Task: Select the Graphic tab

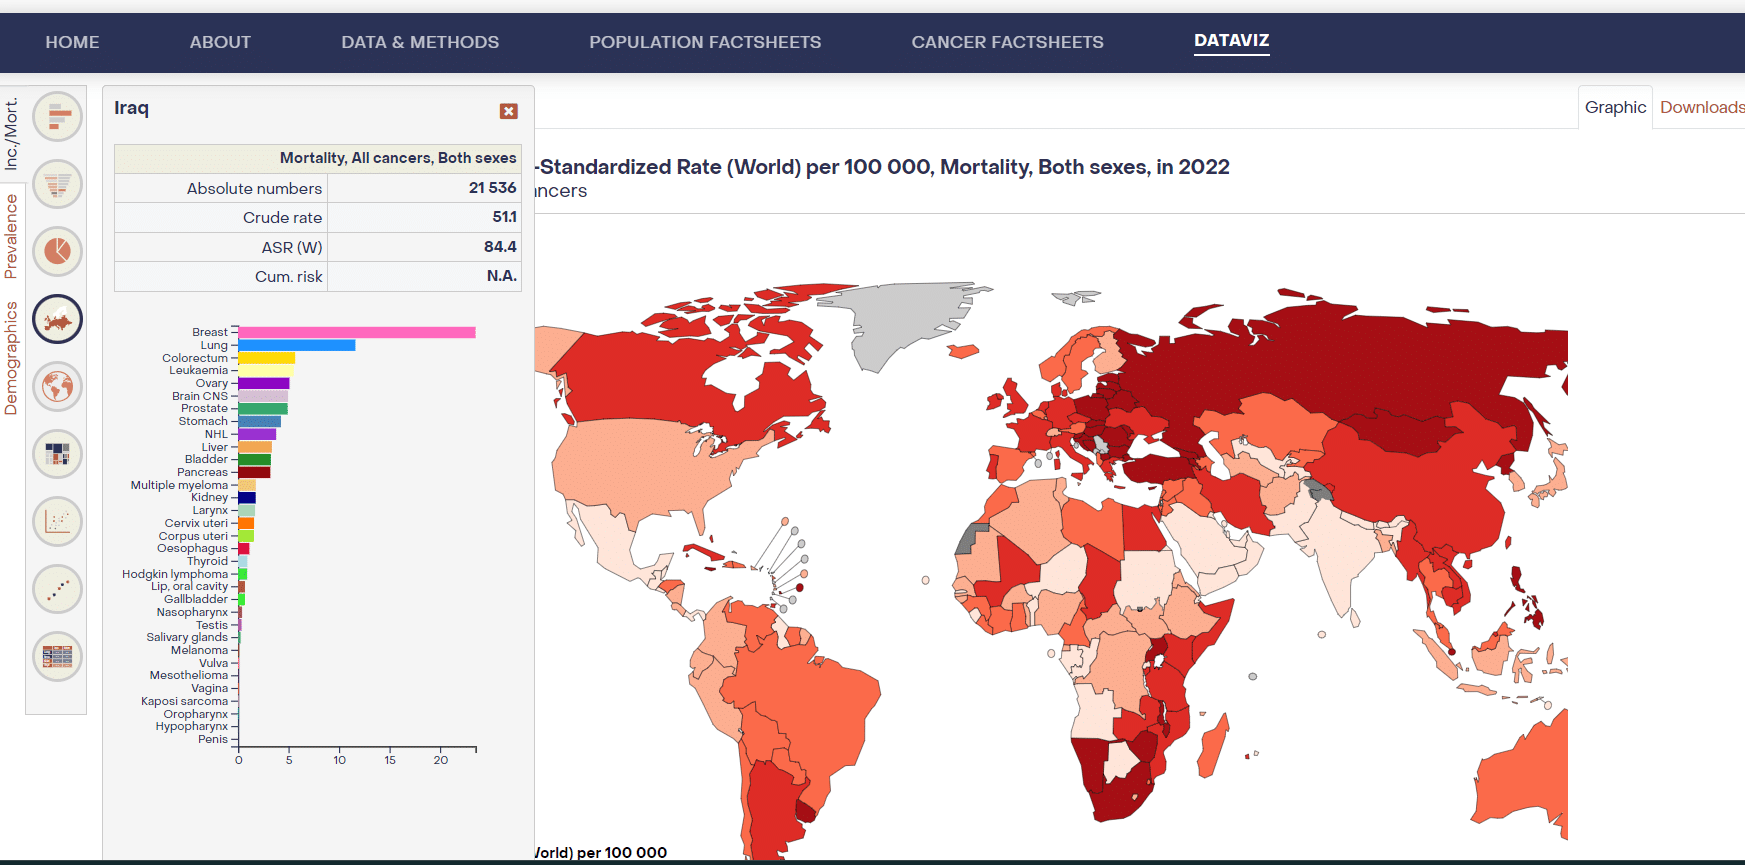Action: [1615, 107]
